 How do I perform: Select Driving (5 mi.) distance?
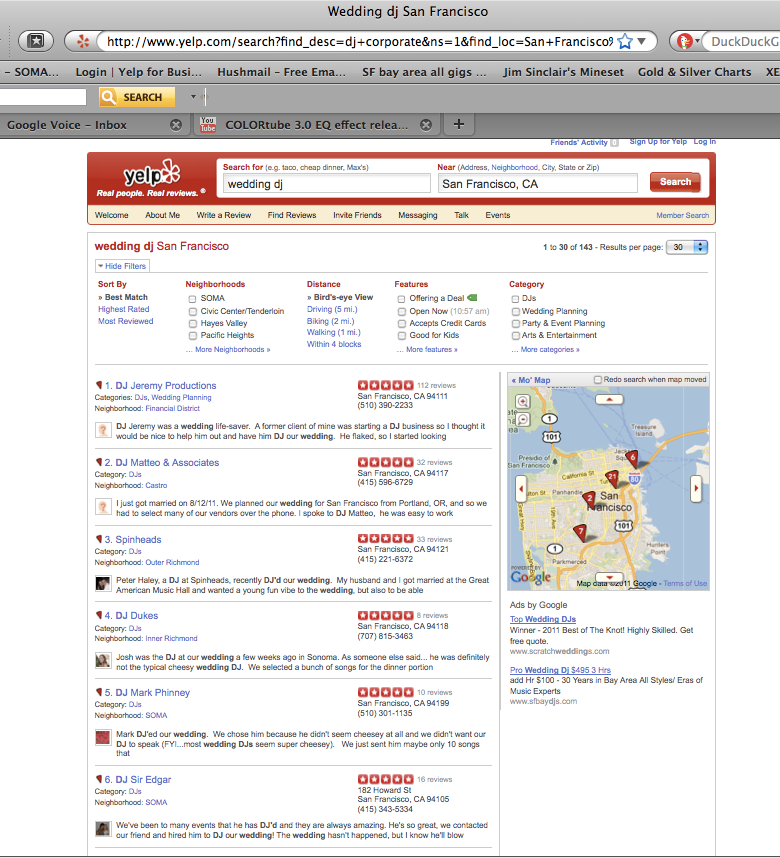pos(332,309)
